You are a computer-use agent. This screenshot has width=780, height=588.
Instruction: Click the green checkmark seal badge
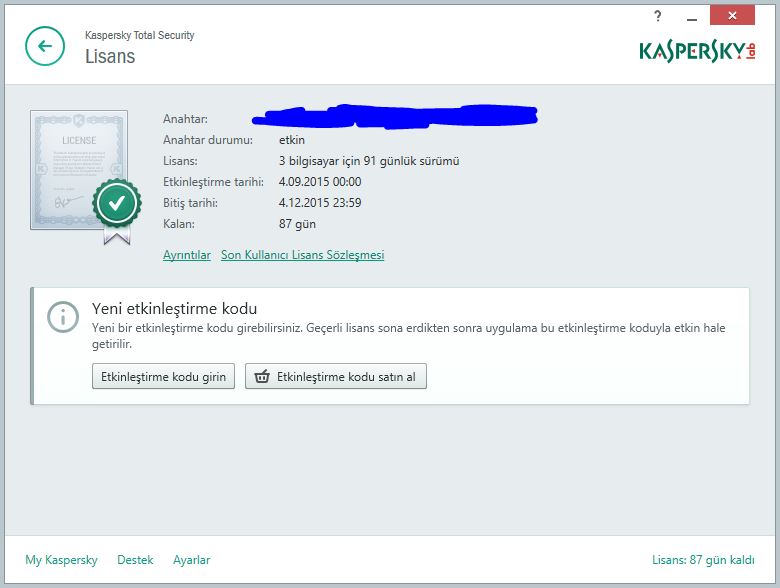point(117,203)
